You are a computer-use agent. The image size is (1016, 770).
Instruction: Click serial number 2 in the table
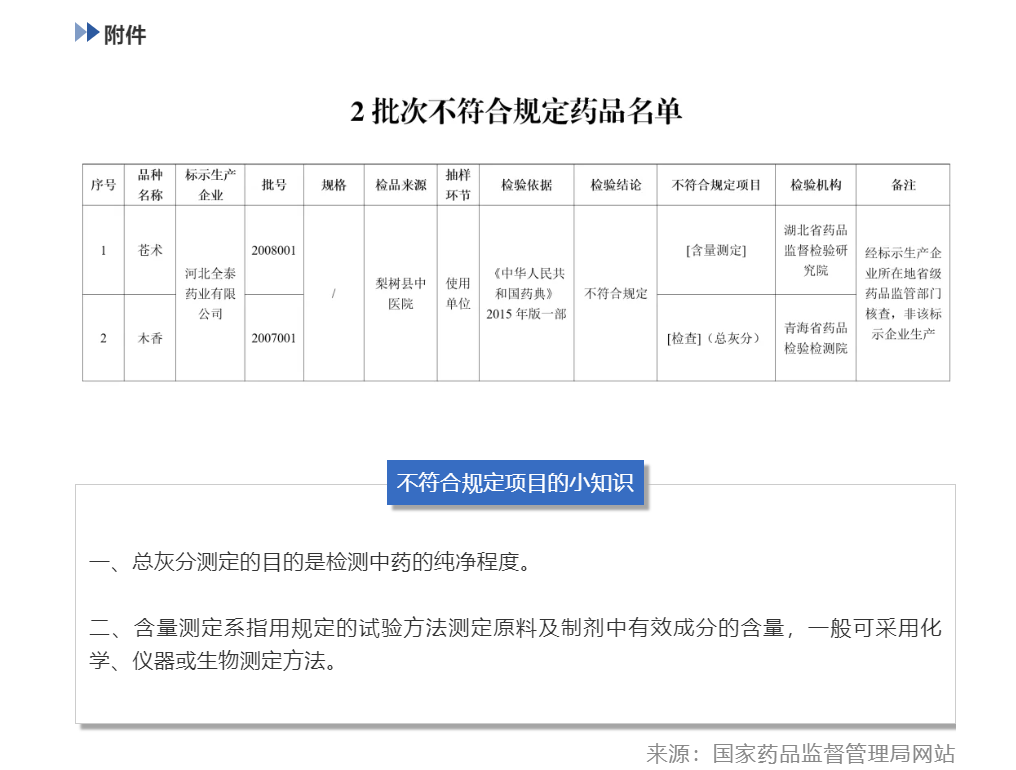pyautogui.click(x=103, y=338)
